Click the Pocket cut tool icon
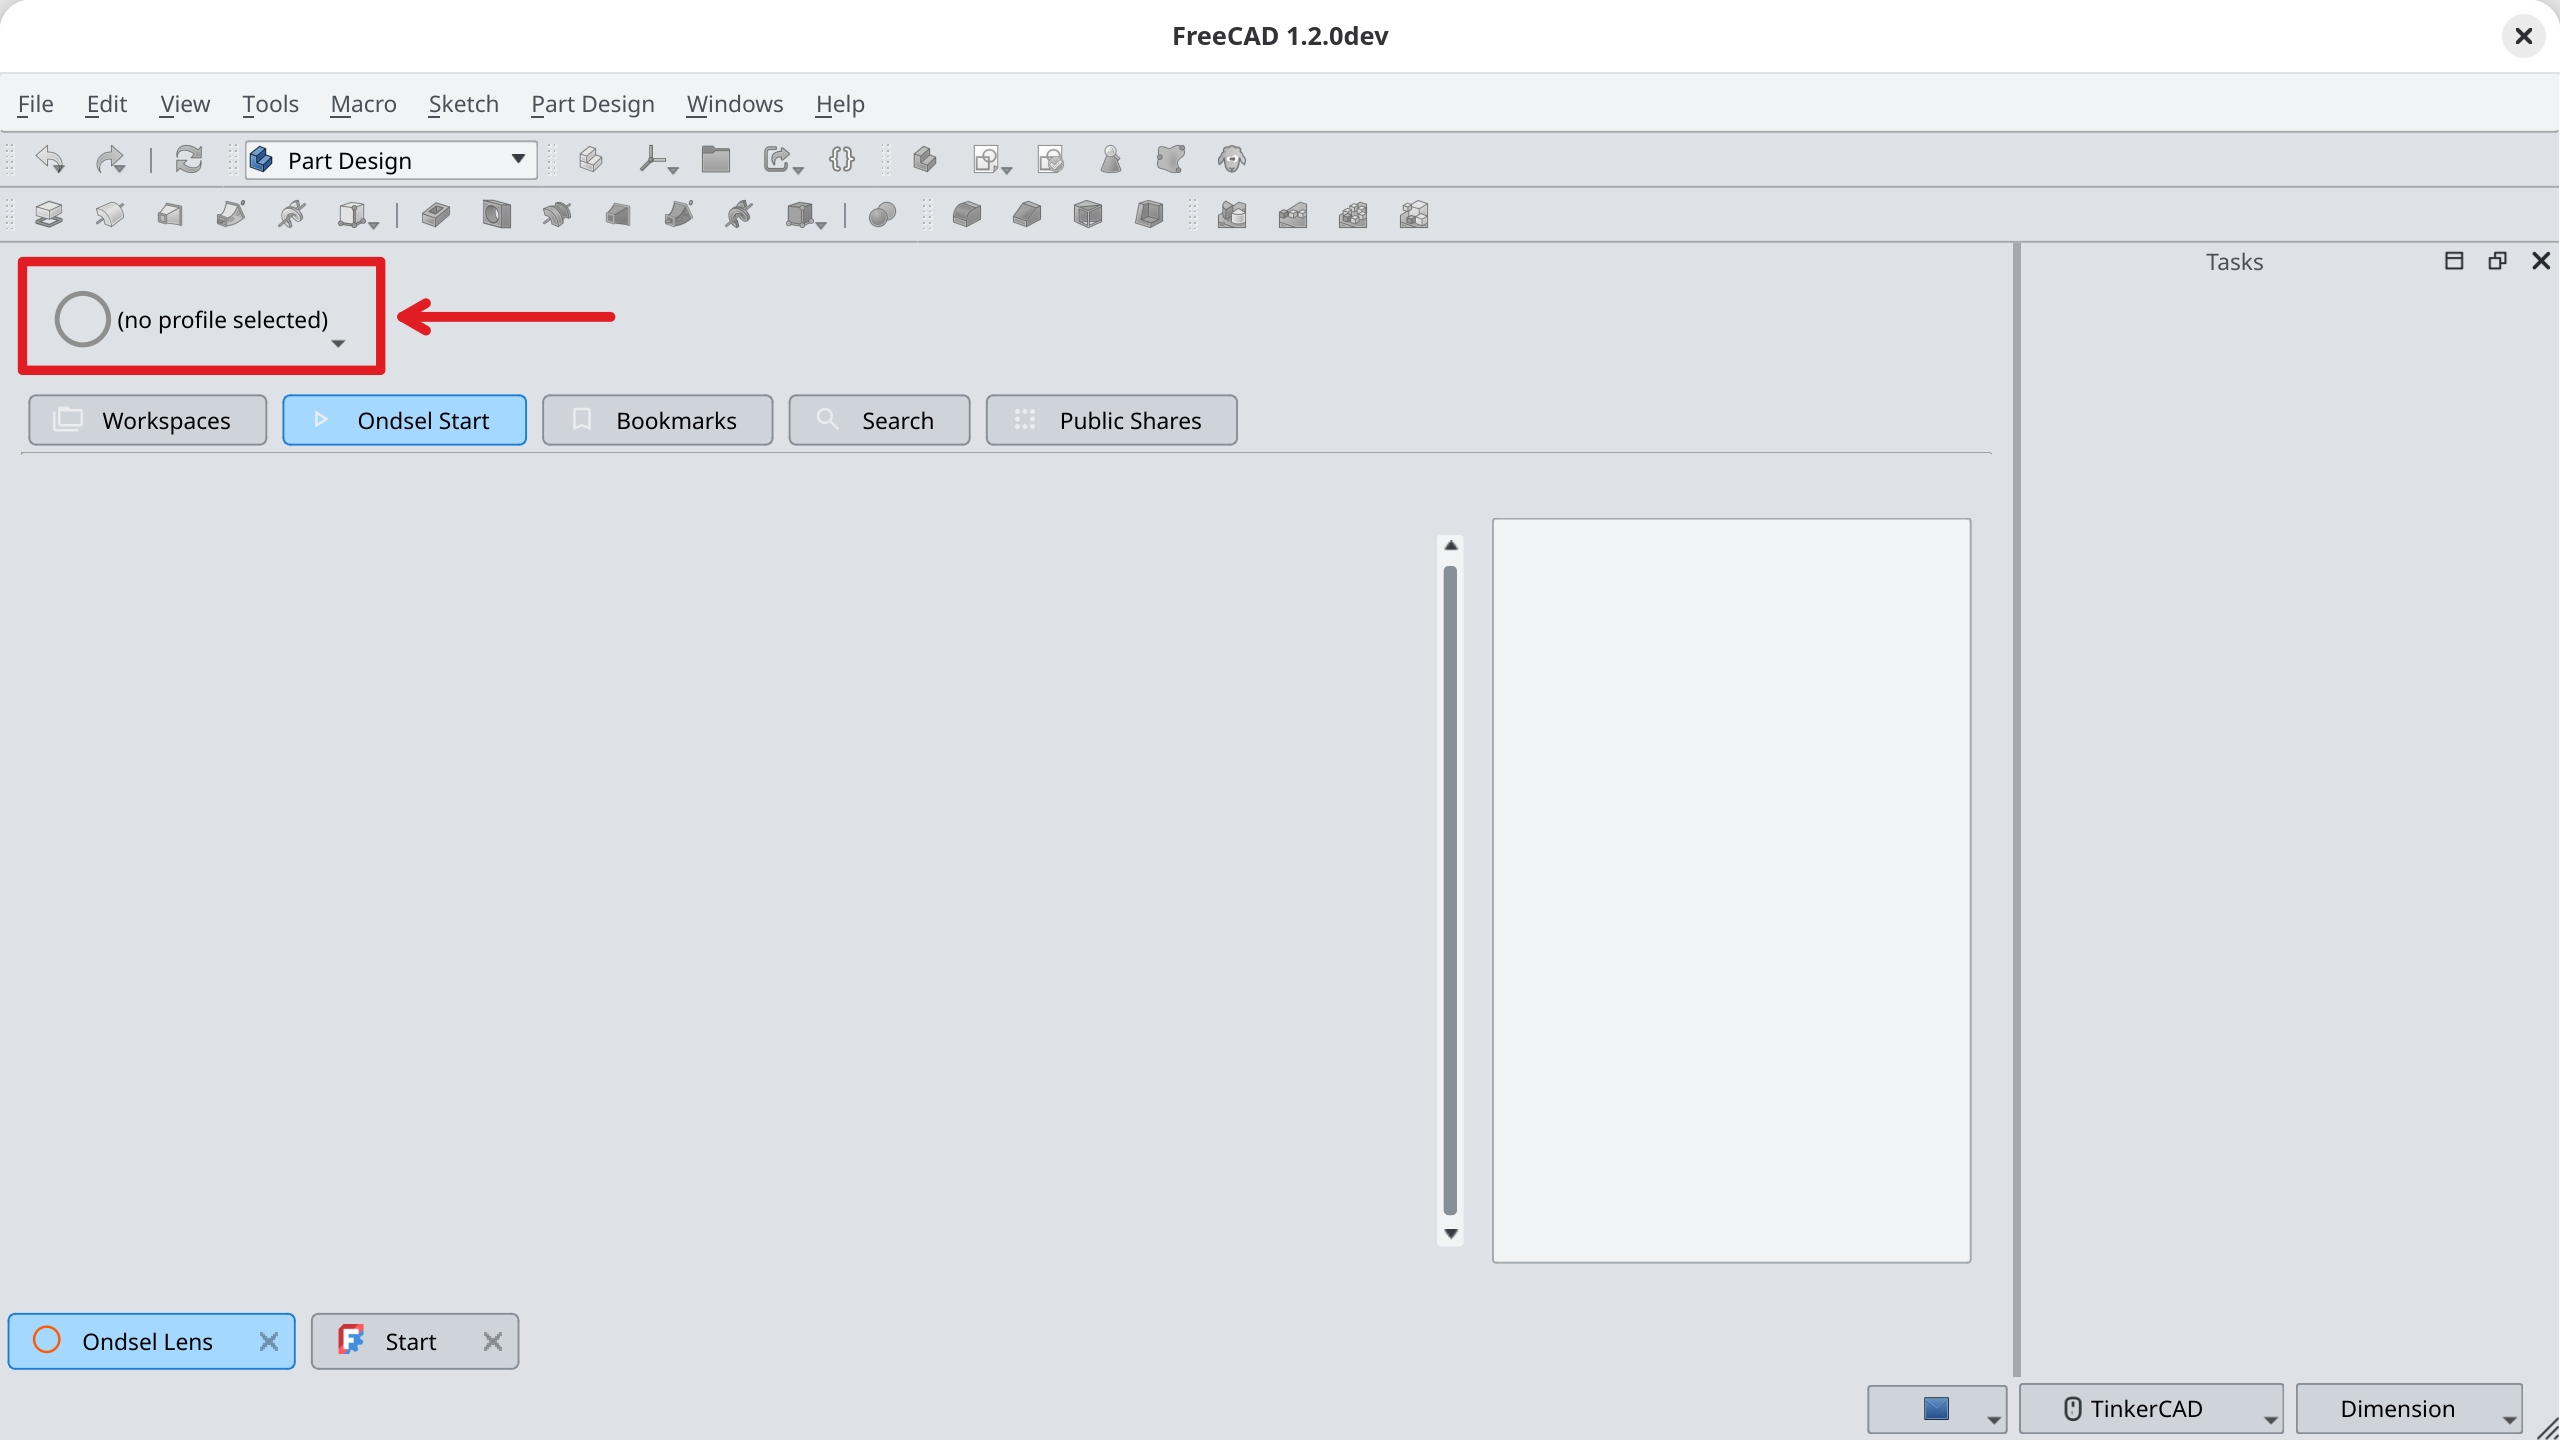This screenshot has height=1440, width=2560. (435, 214)
